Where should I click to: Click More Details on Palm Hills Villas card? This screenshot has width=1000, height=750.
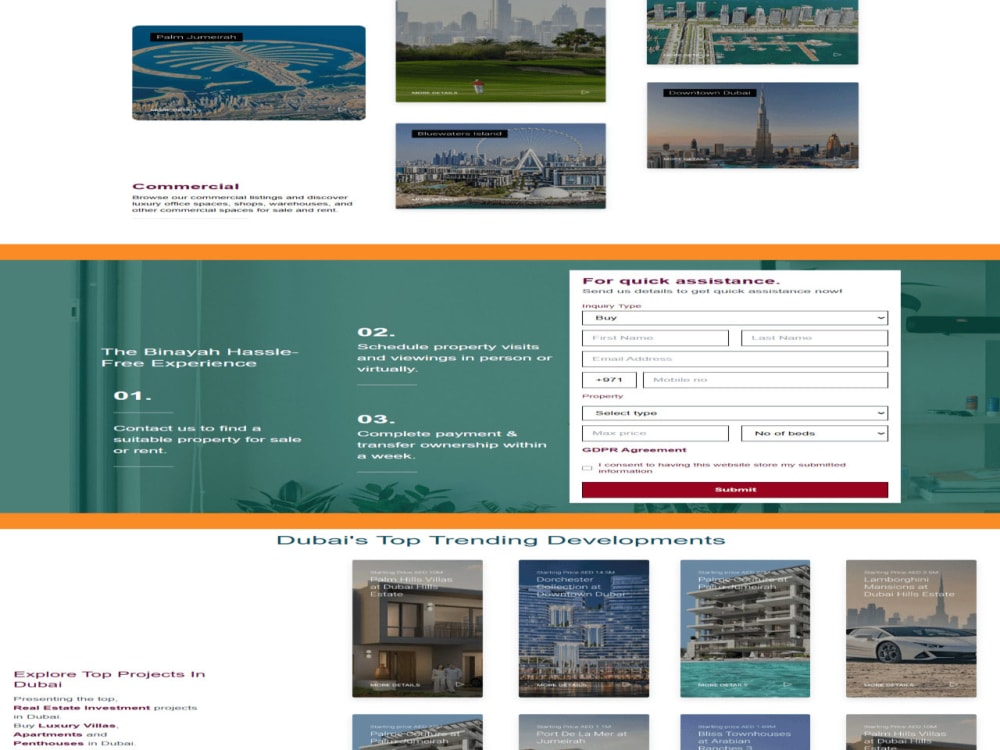tap(395, 685)
